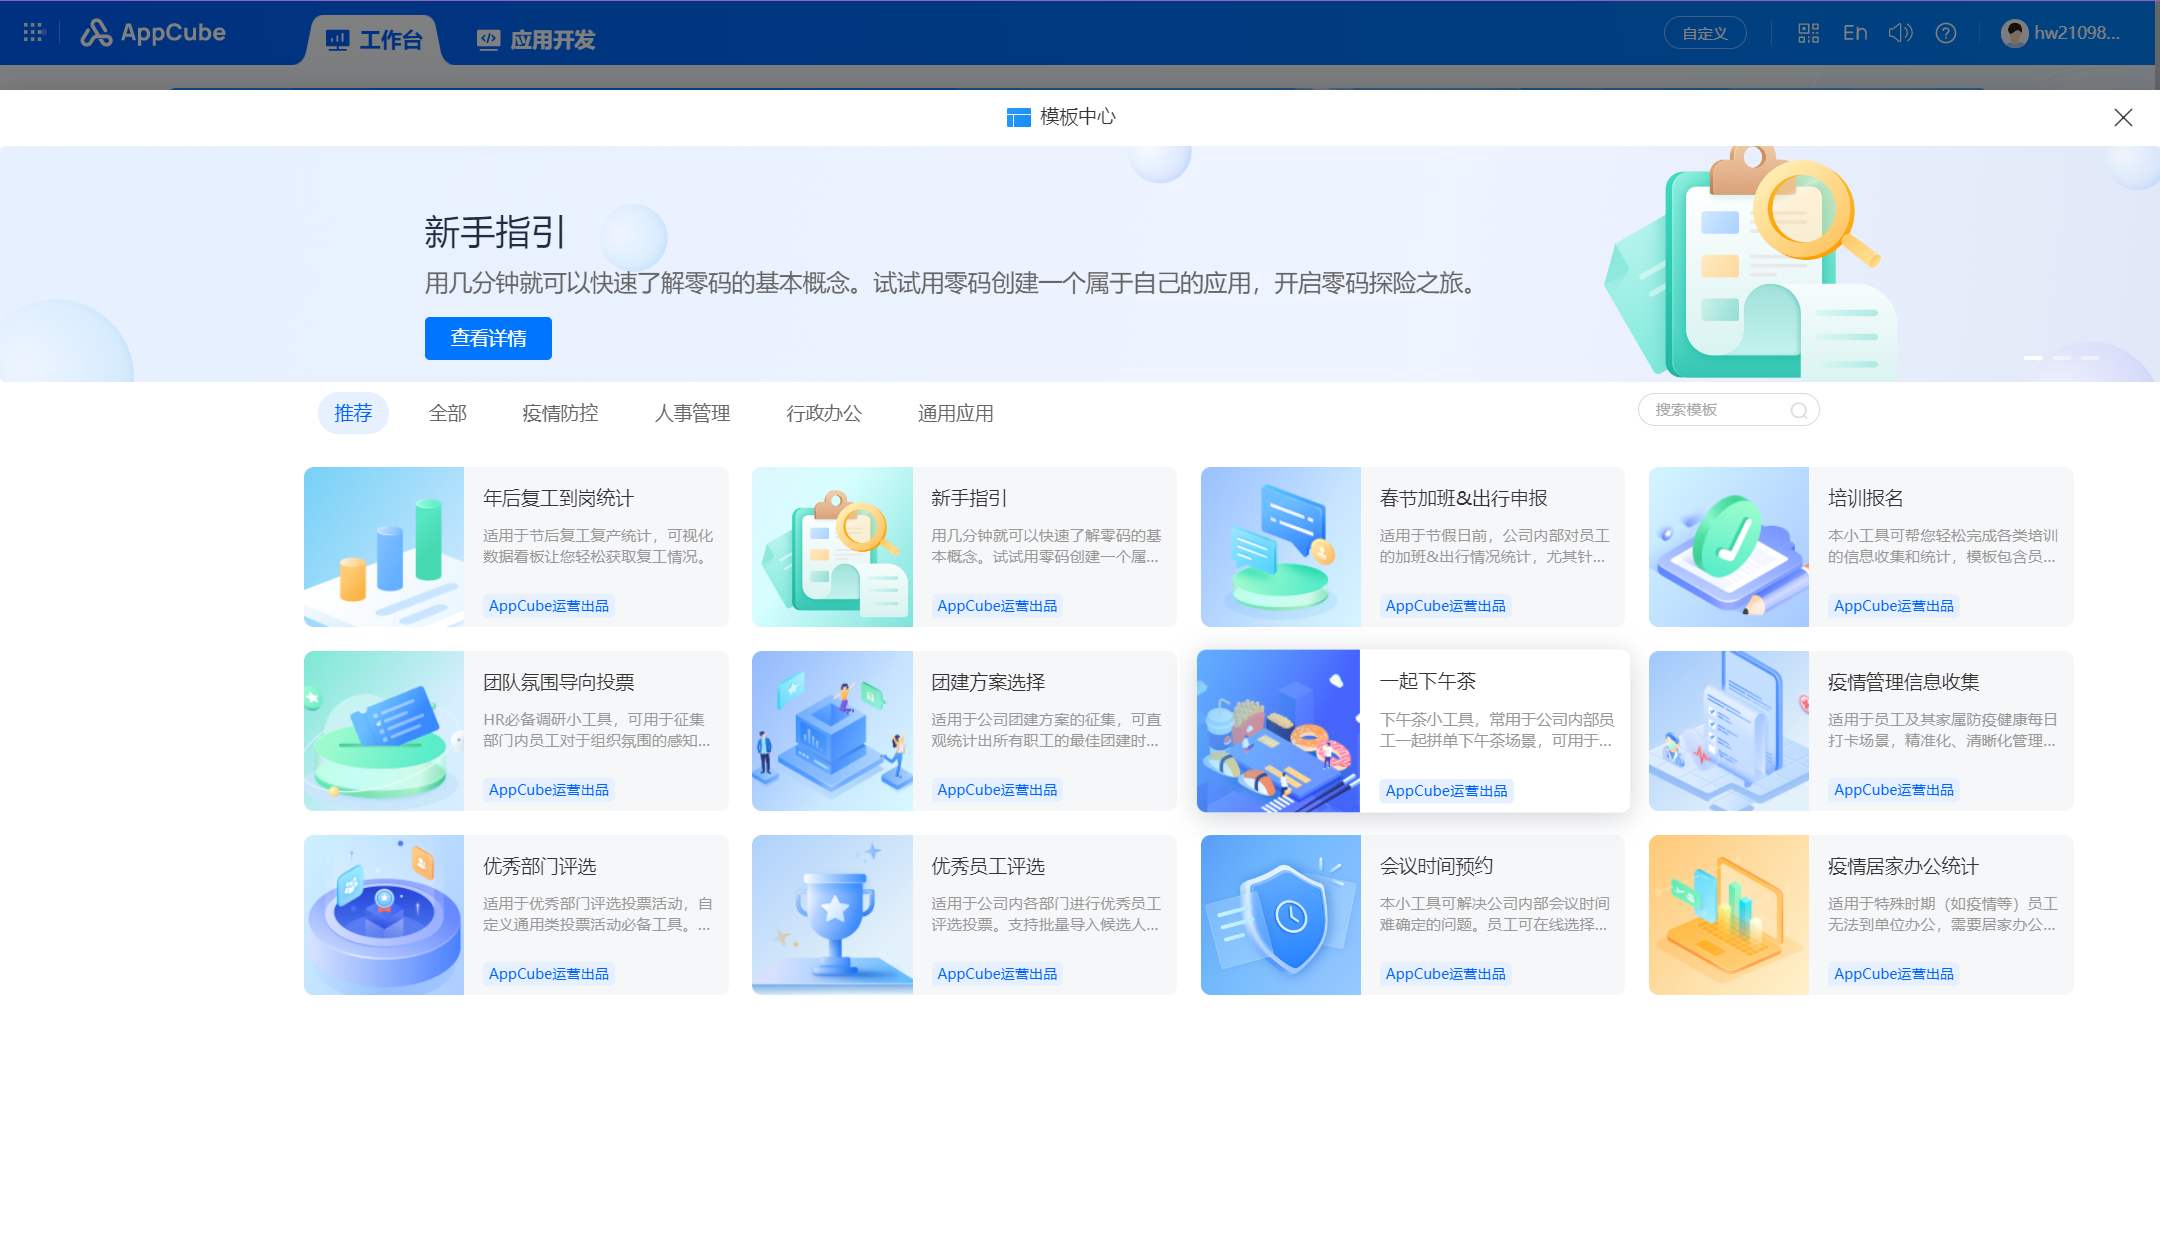Select the 全部 category tab
The image size is (2160, 1243).
click(448, 413)
